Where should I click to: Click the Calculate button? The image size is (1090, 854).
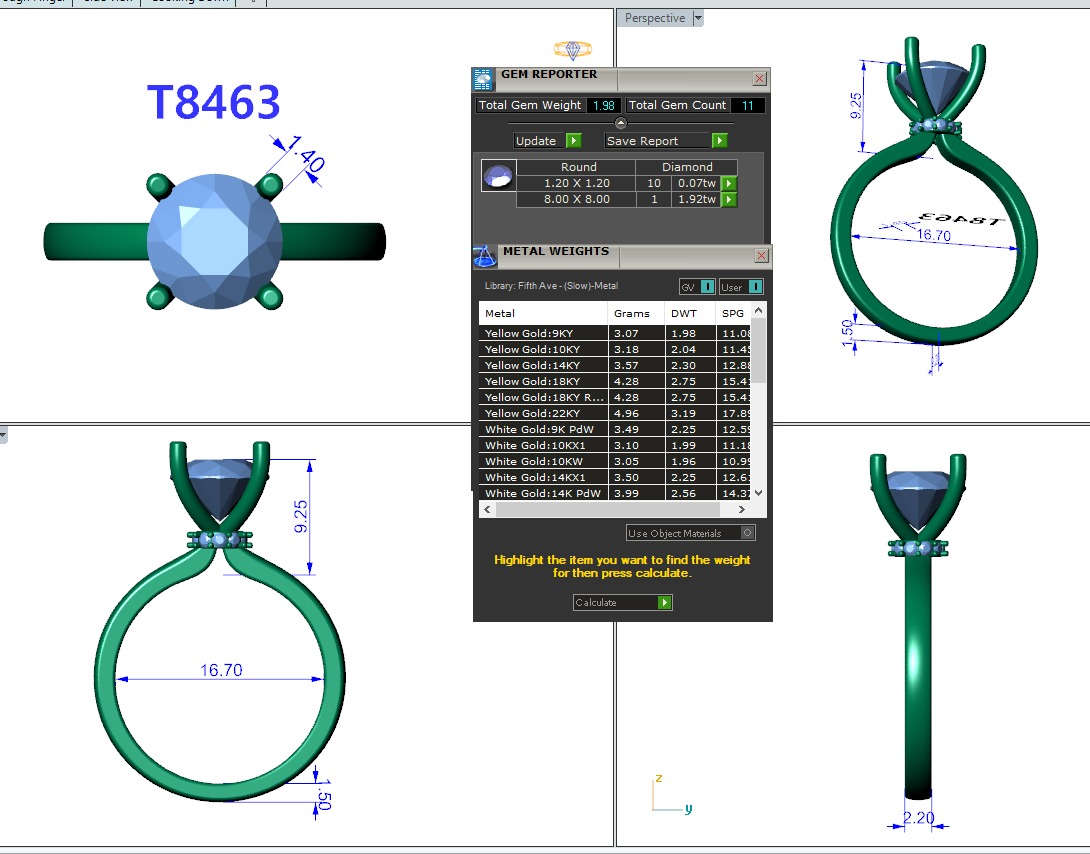614,602
